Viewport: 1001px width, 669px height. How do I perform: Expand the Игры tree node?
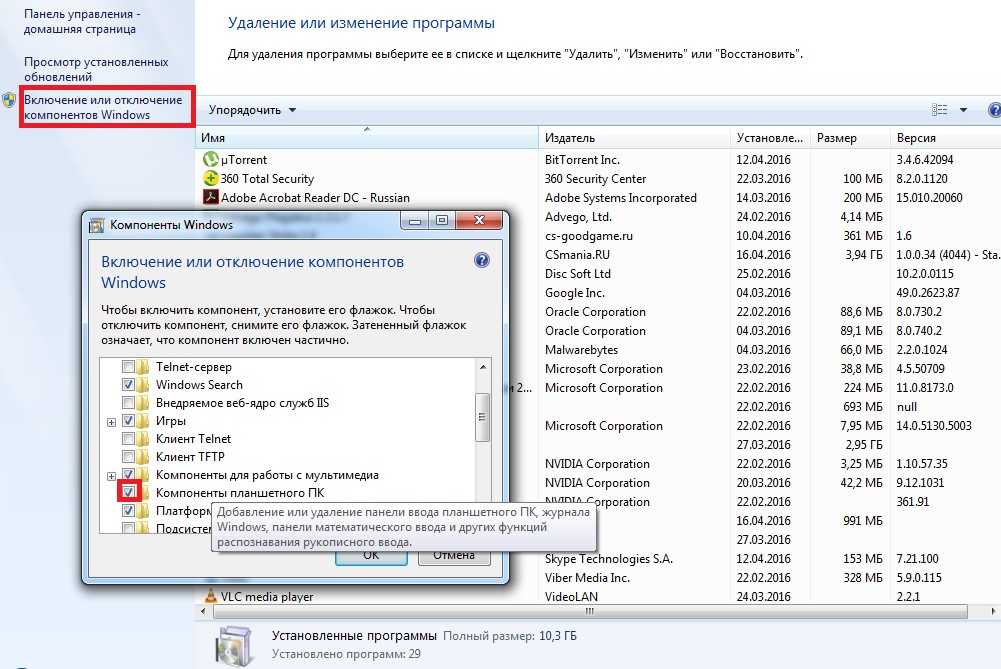tap(111, 422)
